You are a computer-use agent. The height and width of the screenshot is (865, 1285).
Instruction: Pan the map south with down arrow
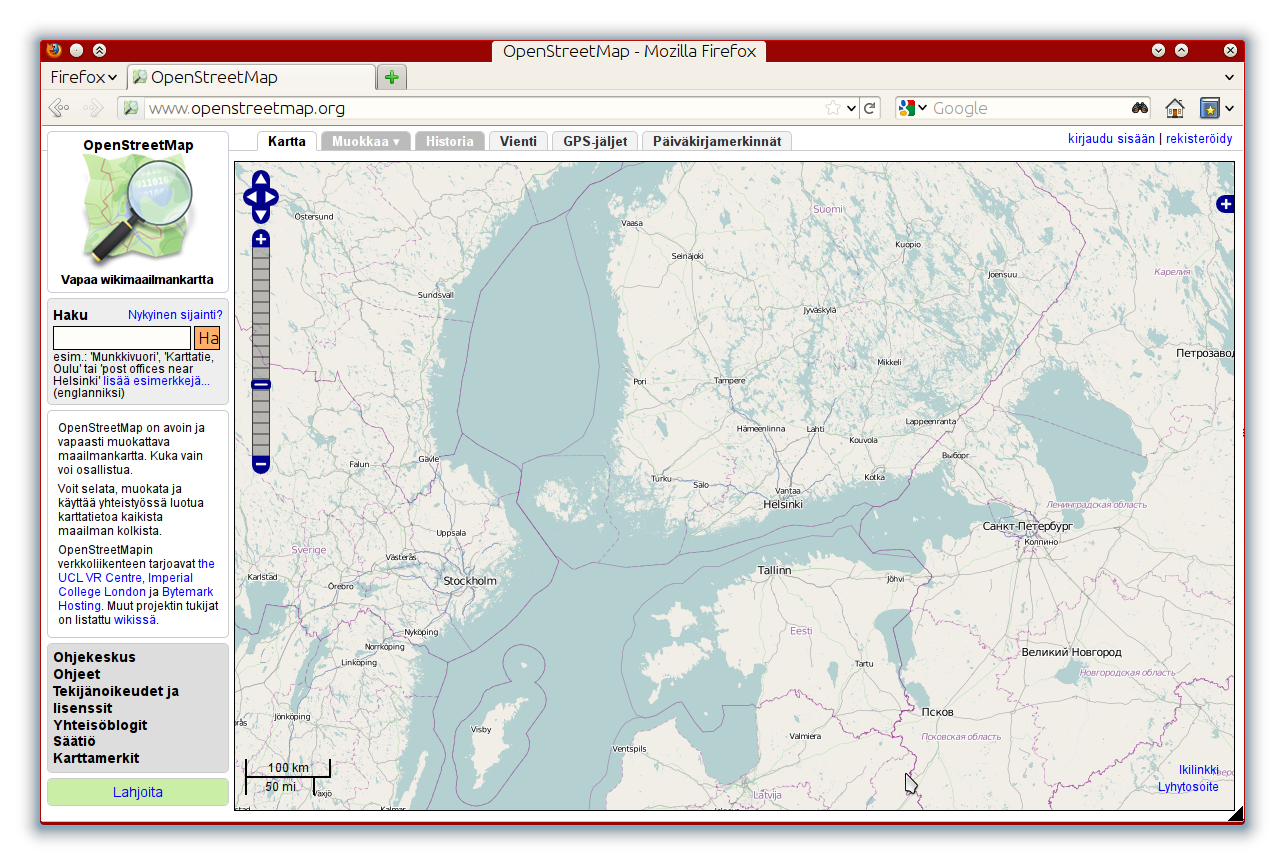coord(261,215)
